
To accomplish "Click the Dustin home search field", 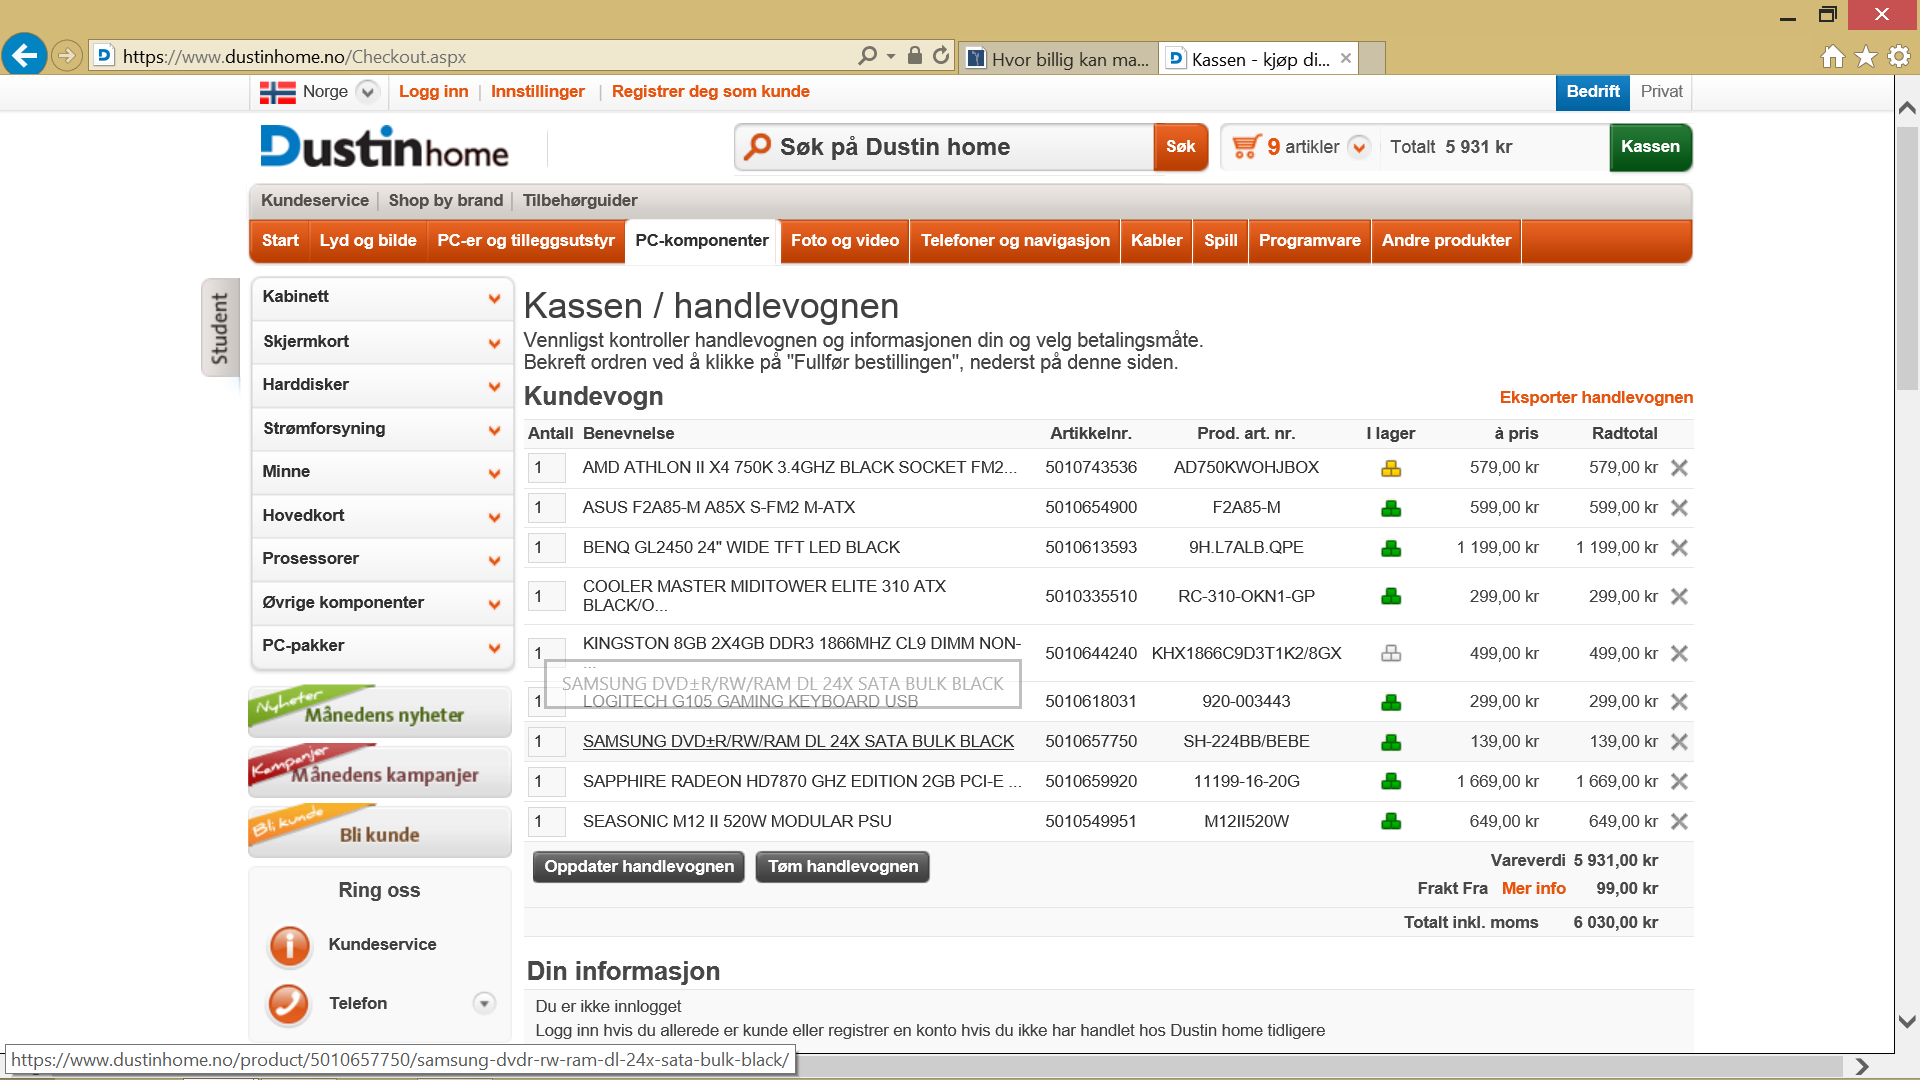I will click(x=945, y=147).
